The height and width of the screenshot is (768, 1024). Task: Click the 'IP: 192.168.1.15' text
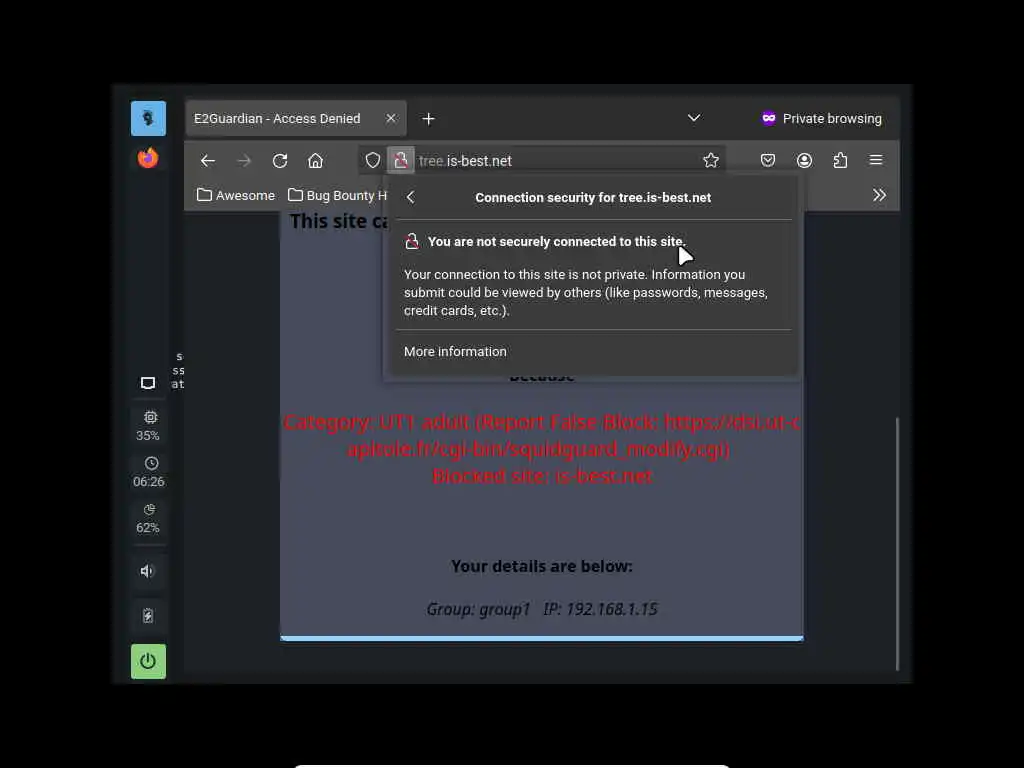pos(600,609)
